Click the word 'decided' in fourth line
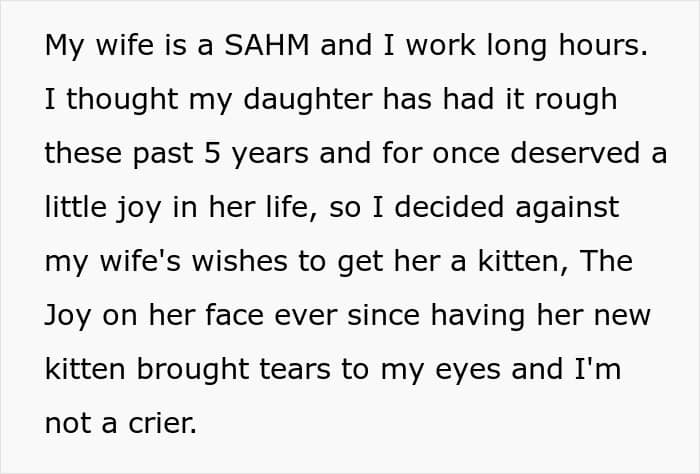 coord(449,208)
